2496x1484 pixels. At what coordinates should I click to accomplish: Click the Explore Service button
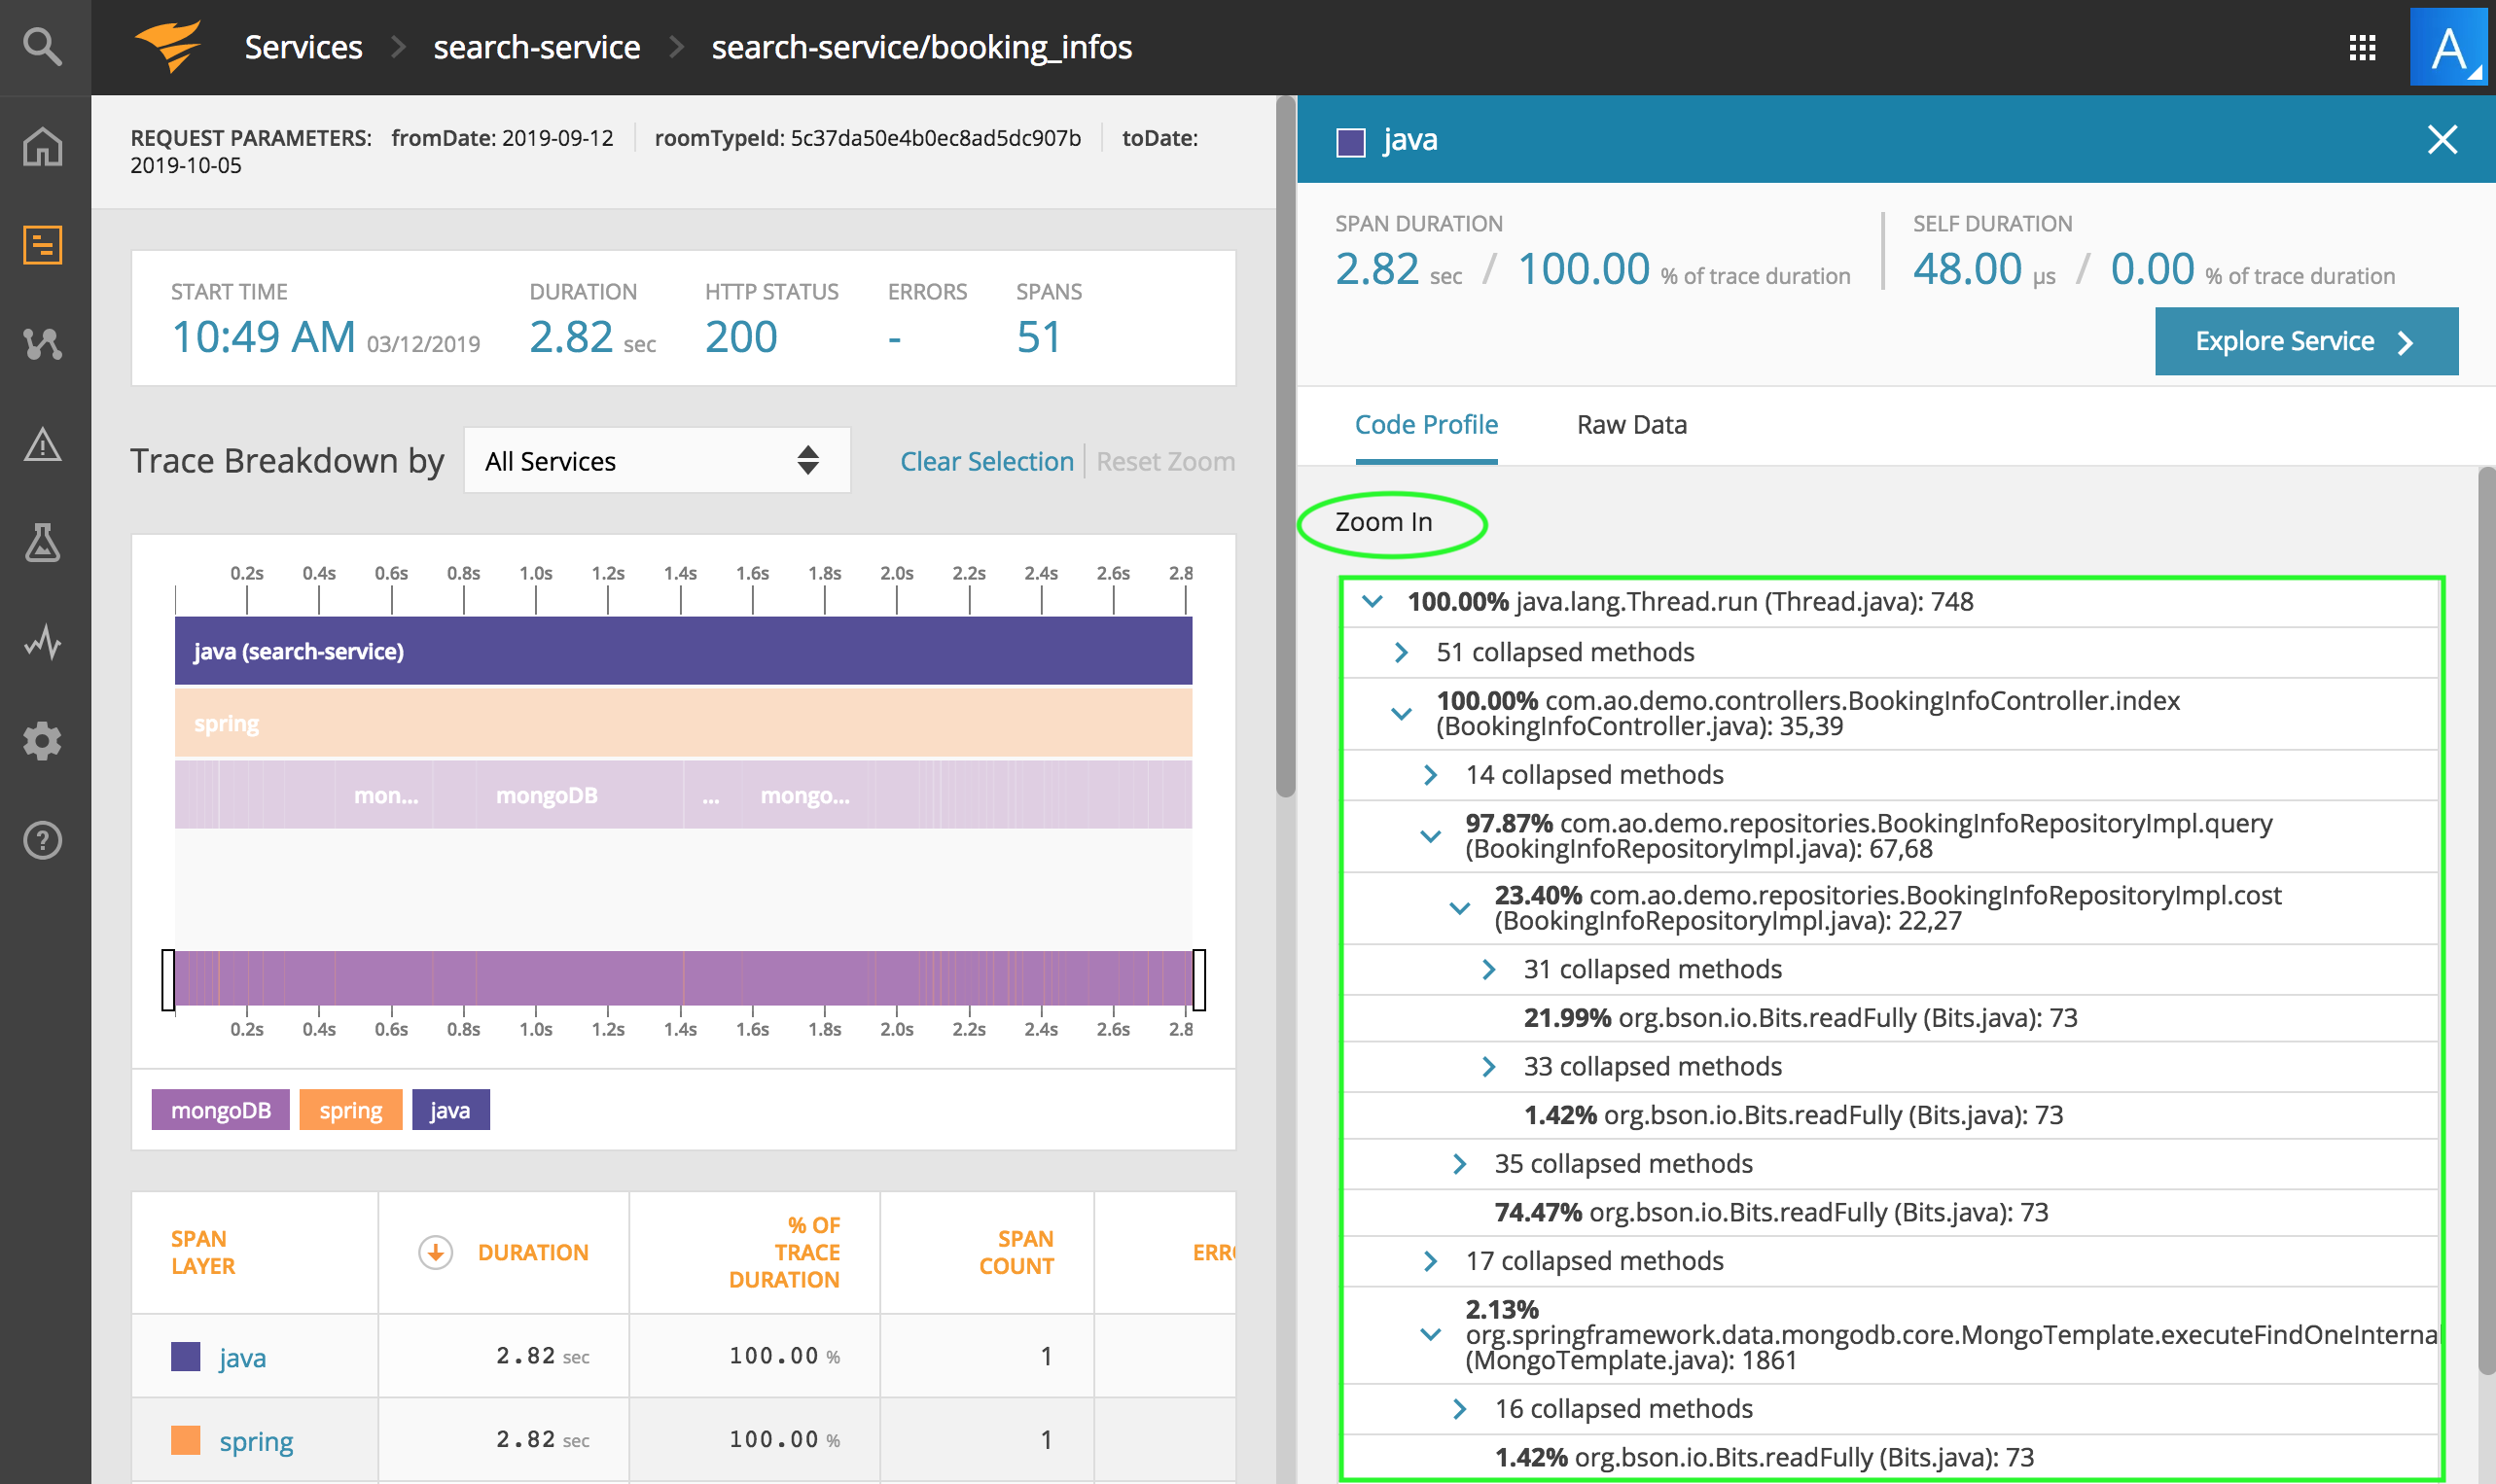point(2305,342)
